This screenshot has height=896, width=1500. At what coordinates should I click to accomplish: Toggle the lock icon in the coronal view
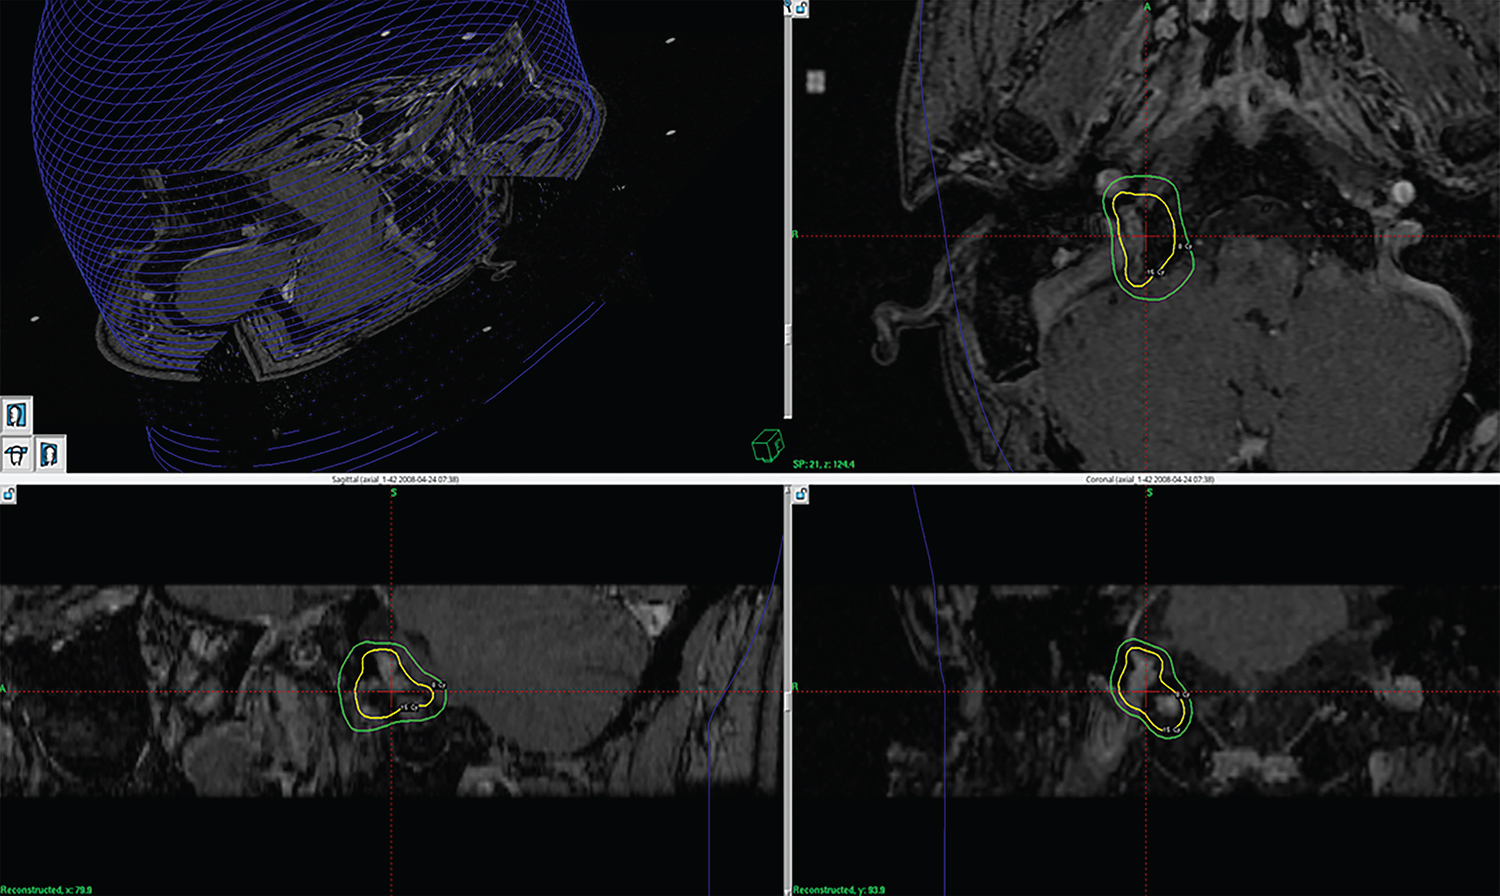802,494
